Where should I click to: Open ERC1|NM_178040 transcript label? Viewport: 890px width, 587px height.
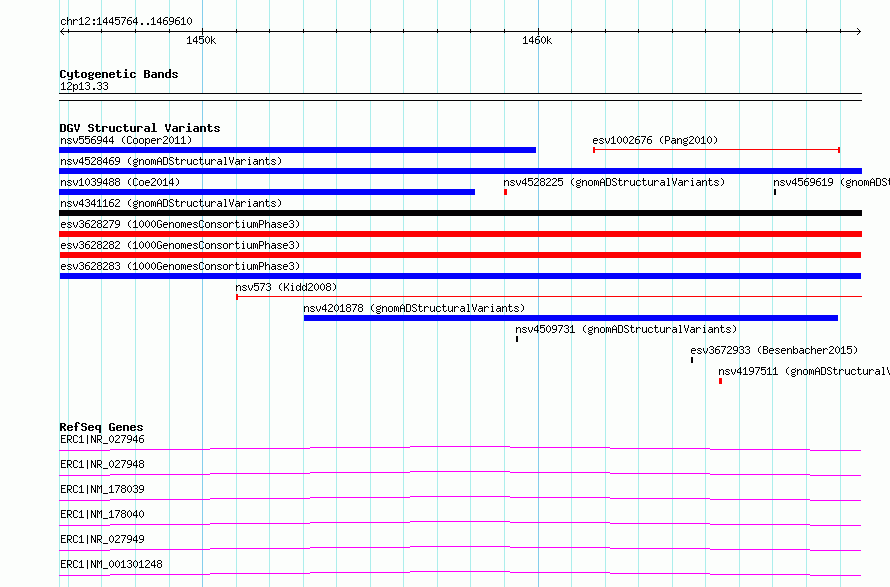click(x=102, y=514)
